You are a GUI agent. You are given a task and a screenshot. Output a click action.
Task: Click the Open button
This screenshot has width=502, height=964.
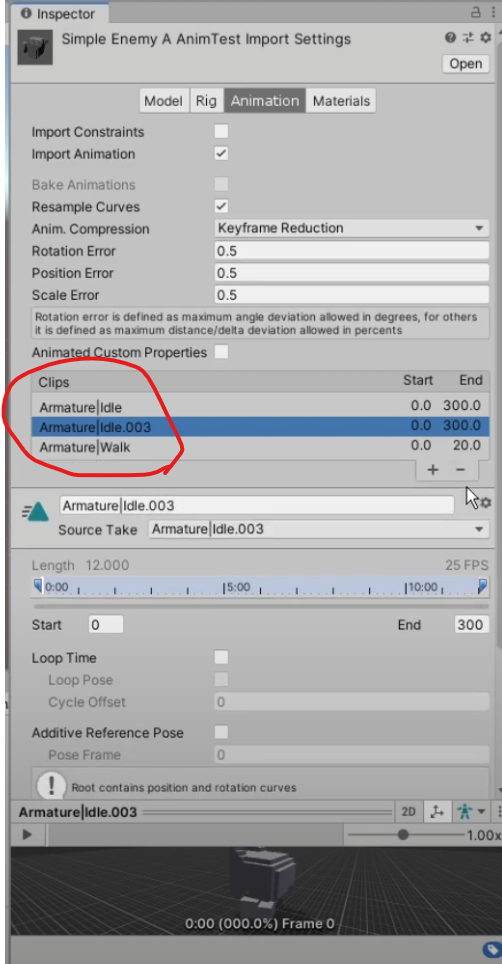(x=466, y=64)
